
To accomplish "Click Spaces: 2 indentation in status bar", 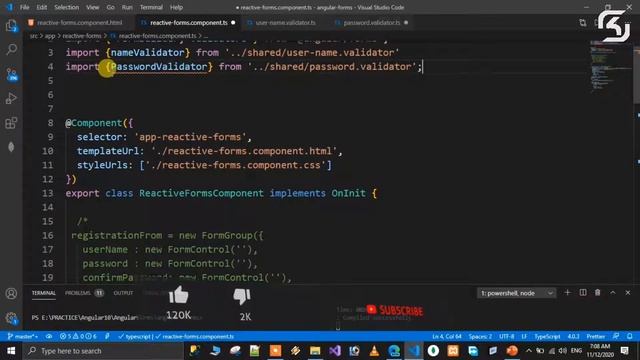I will [x=480, y=336].
